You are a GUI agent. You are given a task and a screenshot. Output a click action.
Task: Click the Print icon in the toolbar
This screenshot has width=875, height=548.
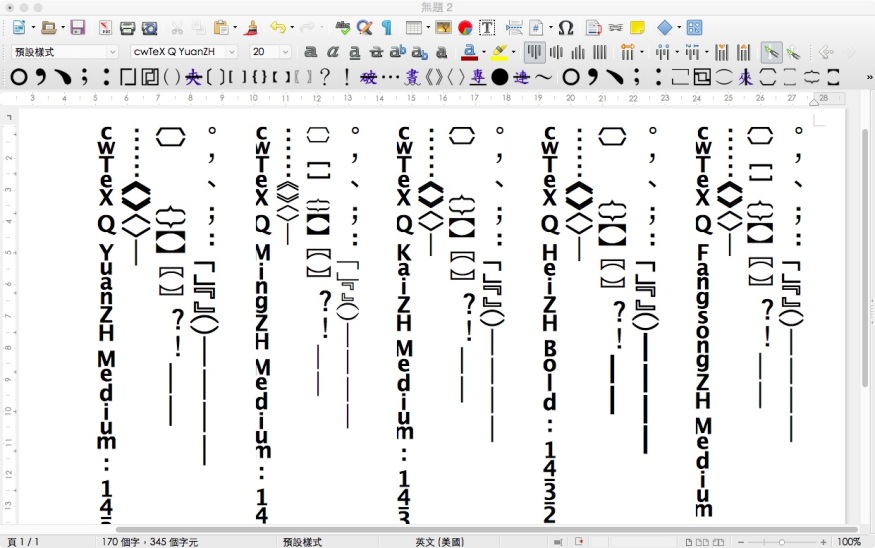point(127,28)
